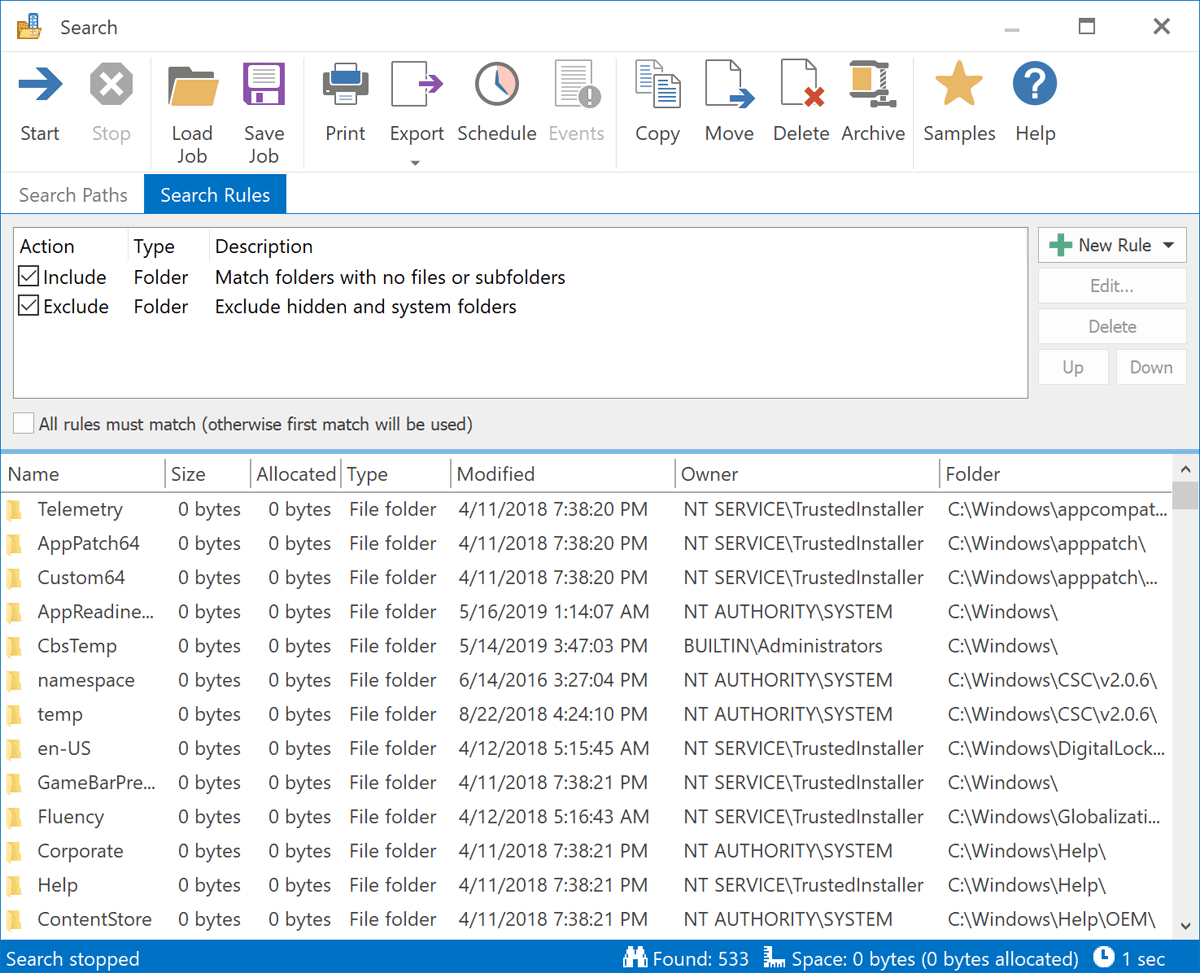
Task: Open Samples with the star icon
Action: (x=959, y=85)
